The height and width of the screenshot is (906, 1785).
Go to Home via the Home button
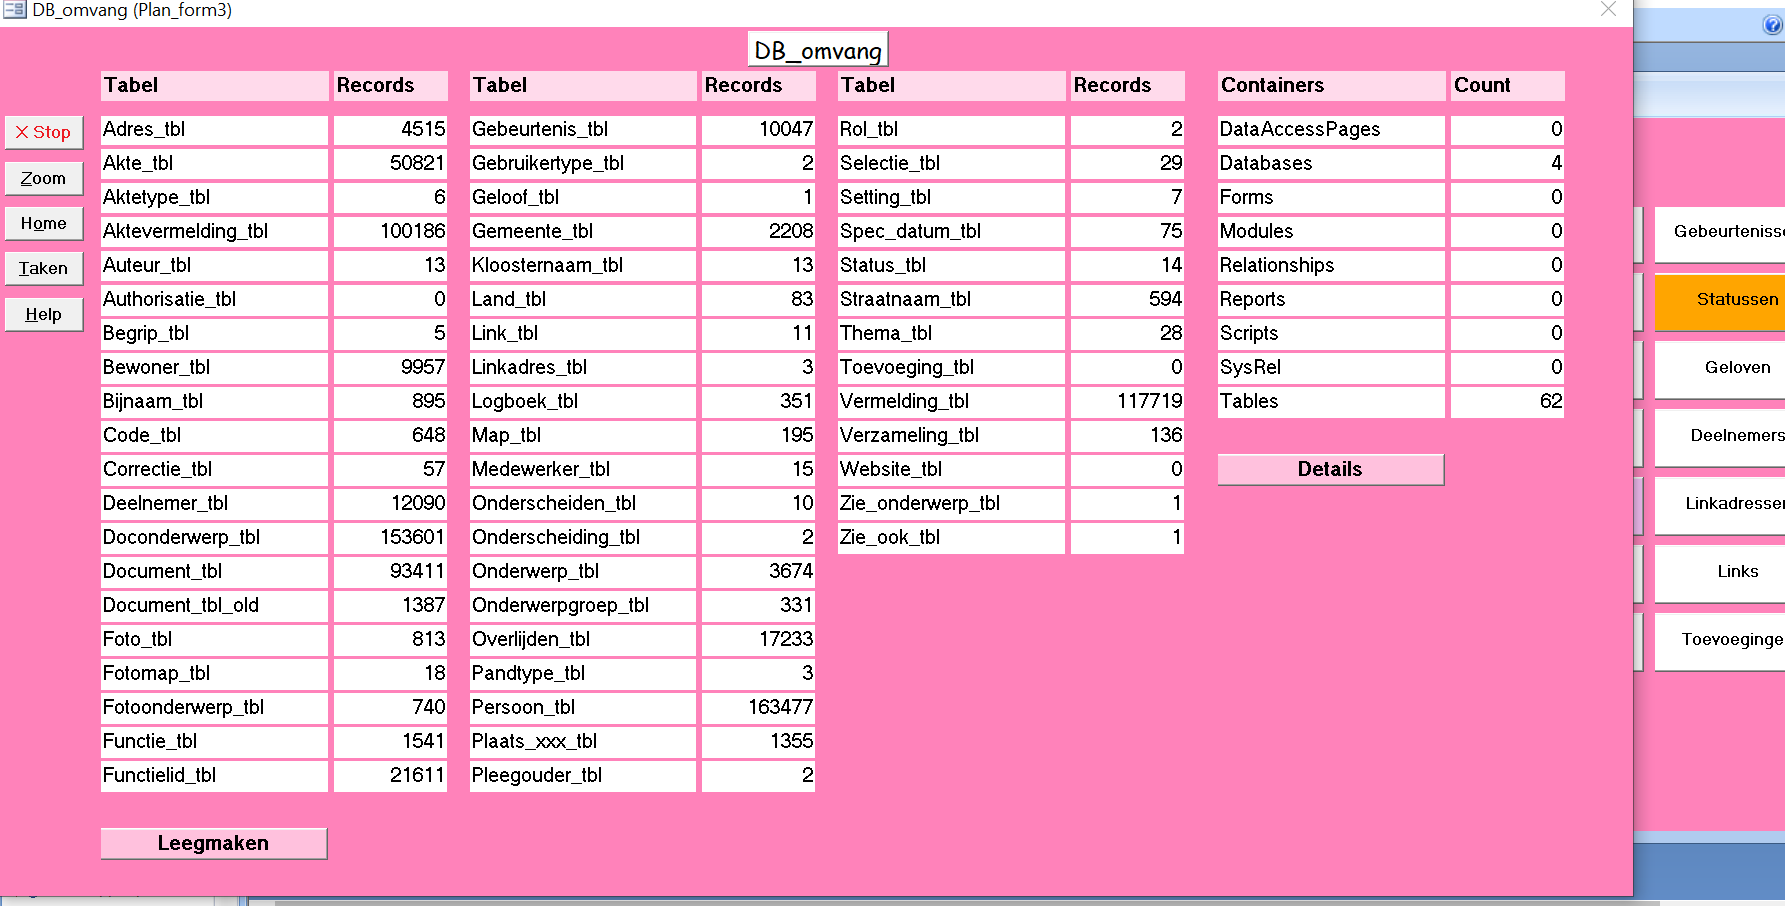pyautogui.click(x=44, y=223)
